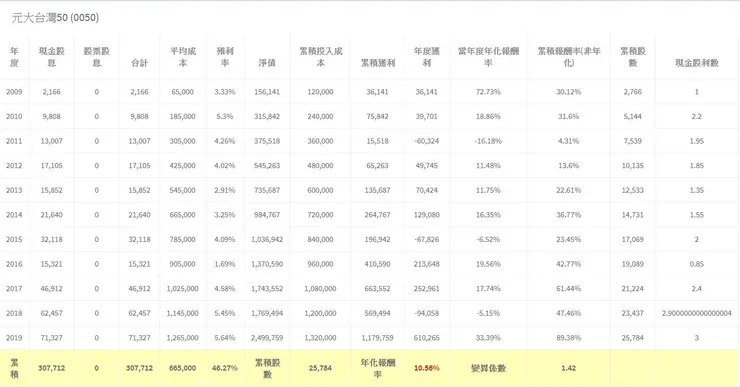
Task: Click the 平均成本 column header
Action: [x=183, y=57]
